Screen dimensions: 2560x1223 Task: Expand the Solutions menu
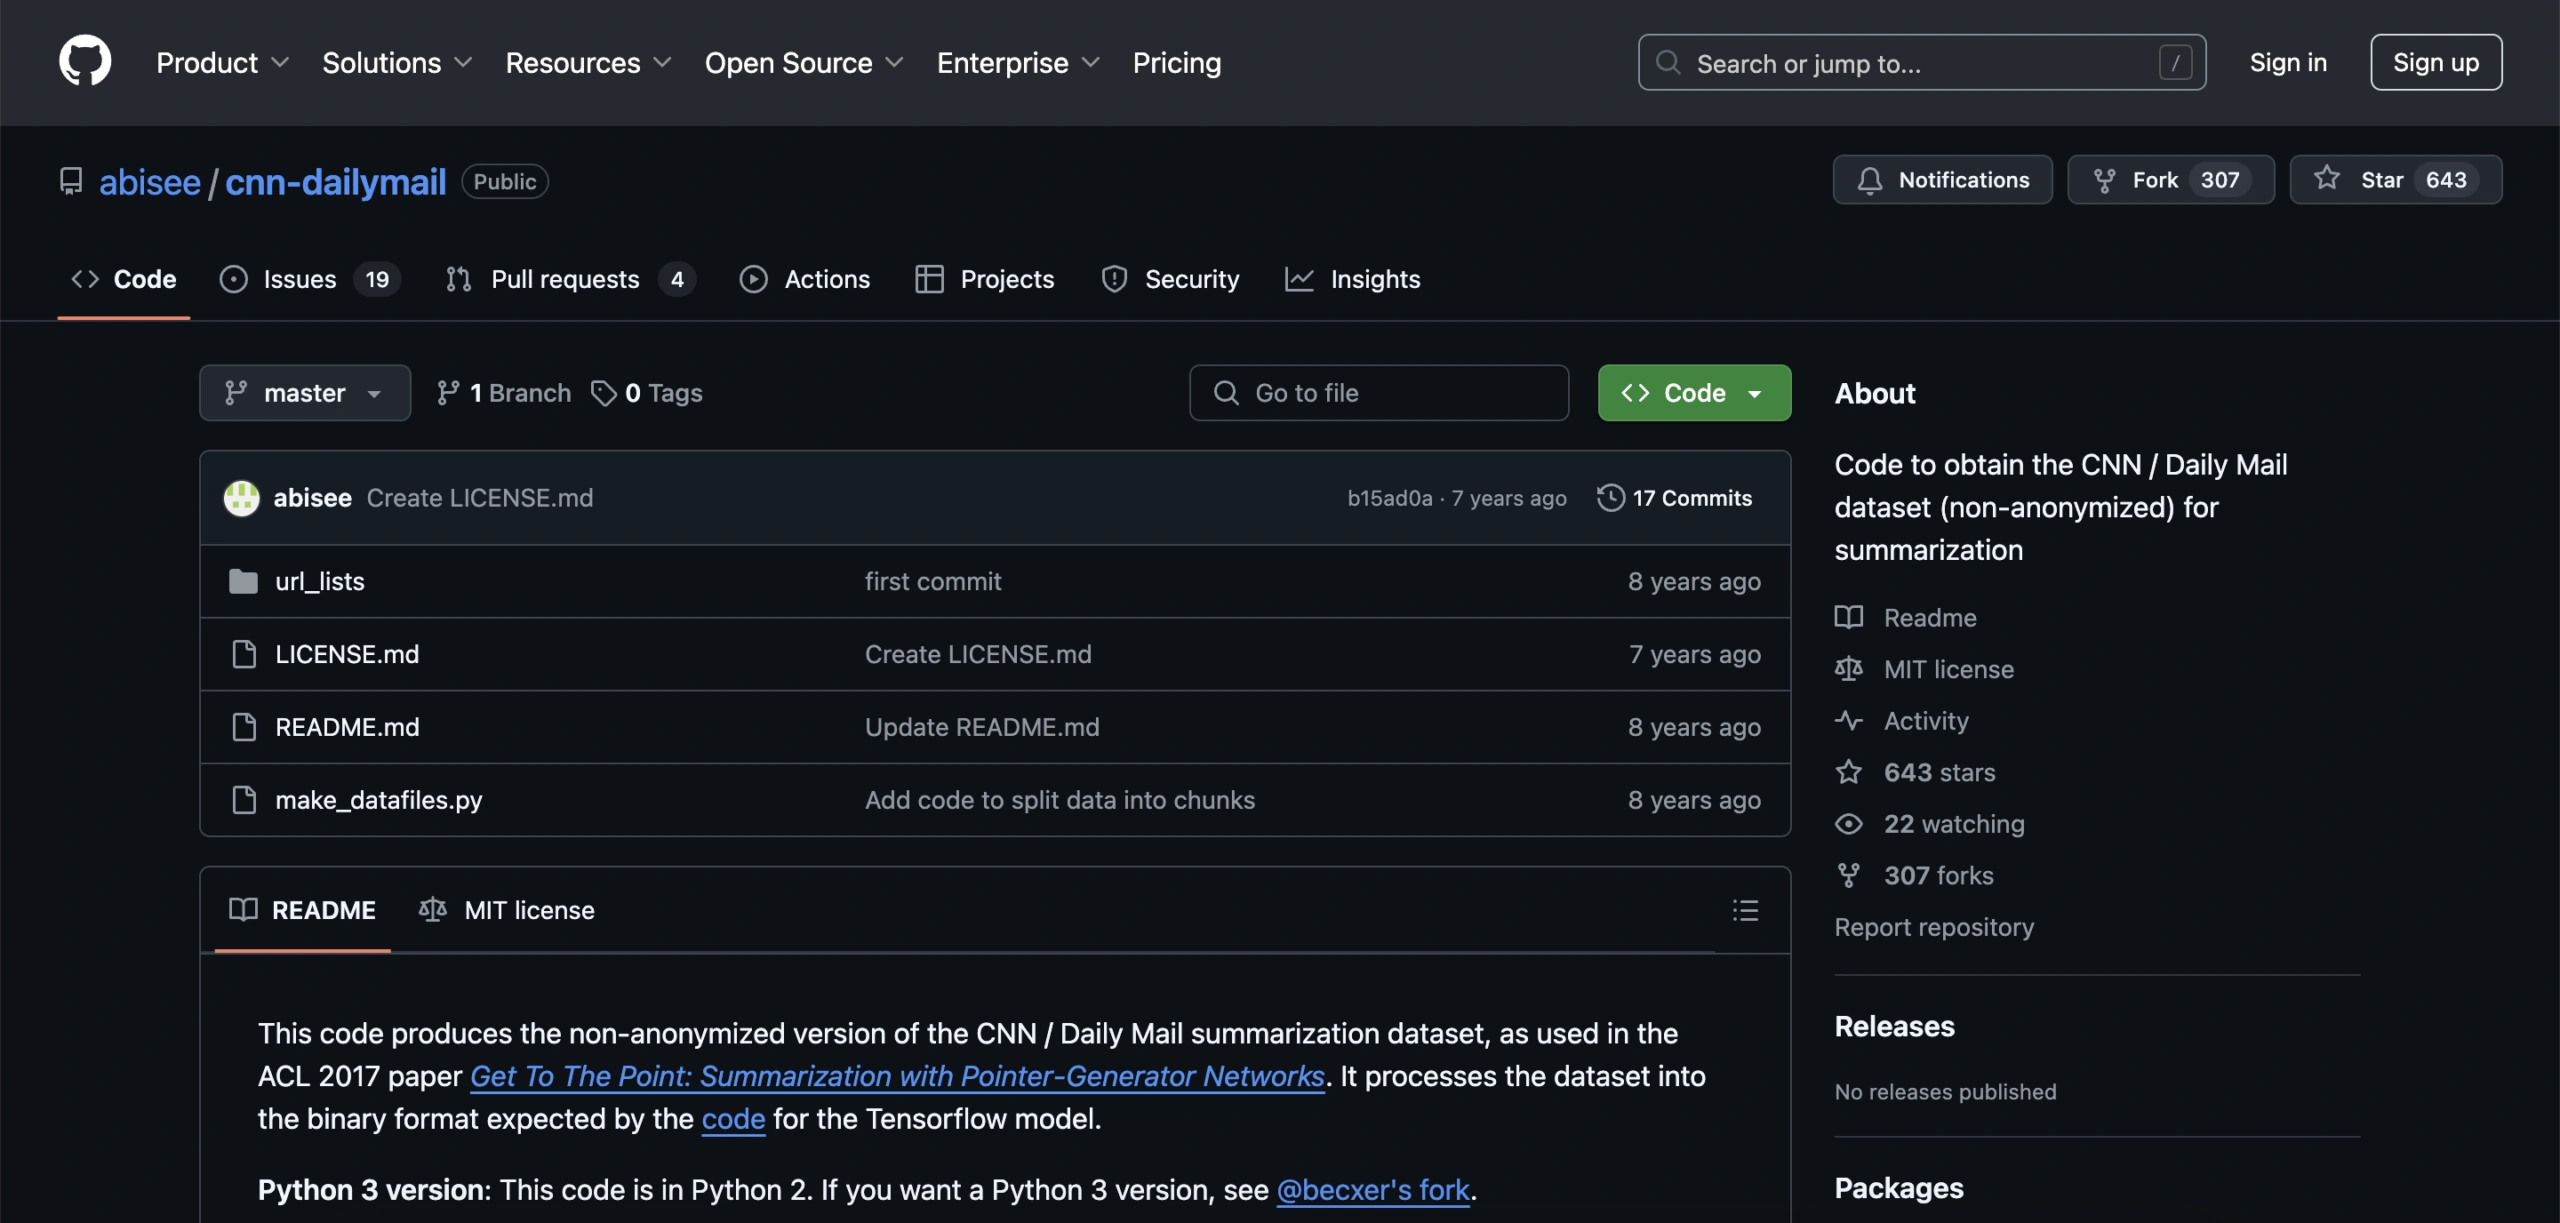397,62
